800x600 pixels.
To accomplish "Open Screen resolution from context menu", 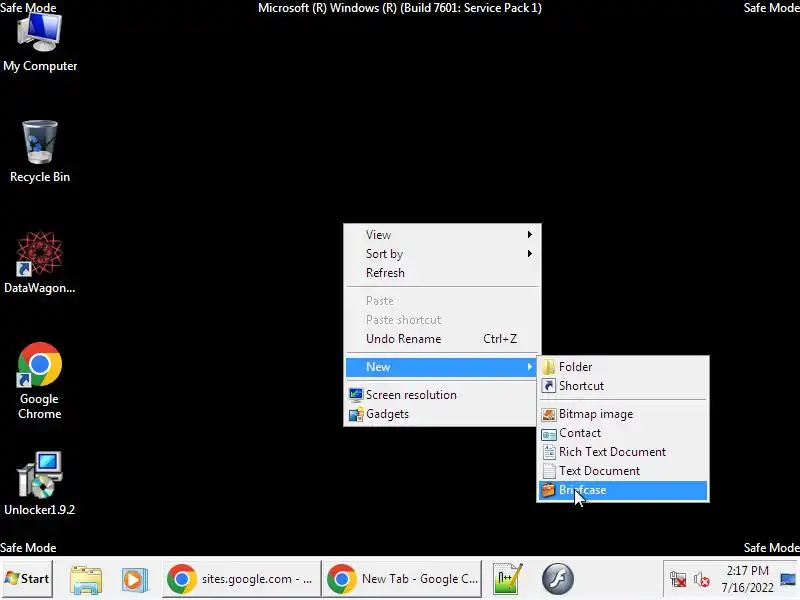I will (x=442, y=395).
